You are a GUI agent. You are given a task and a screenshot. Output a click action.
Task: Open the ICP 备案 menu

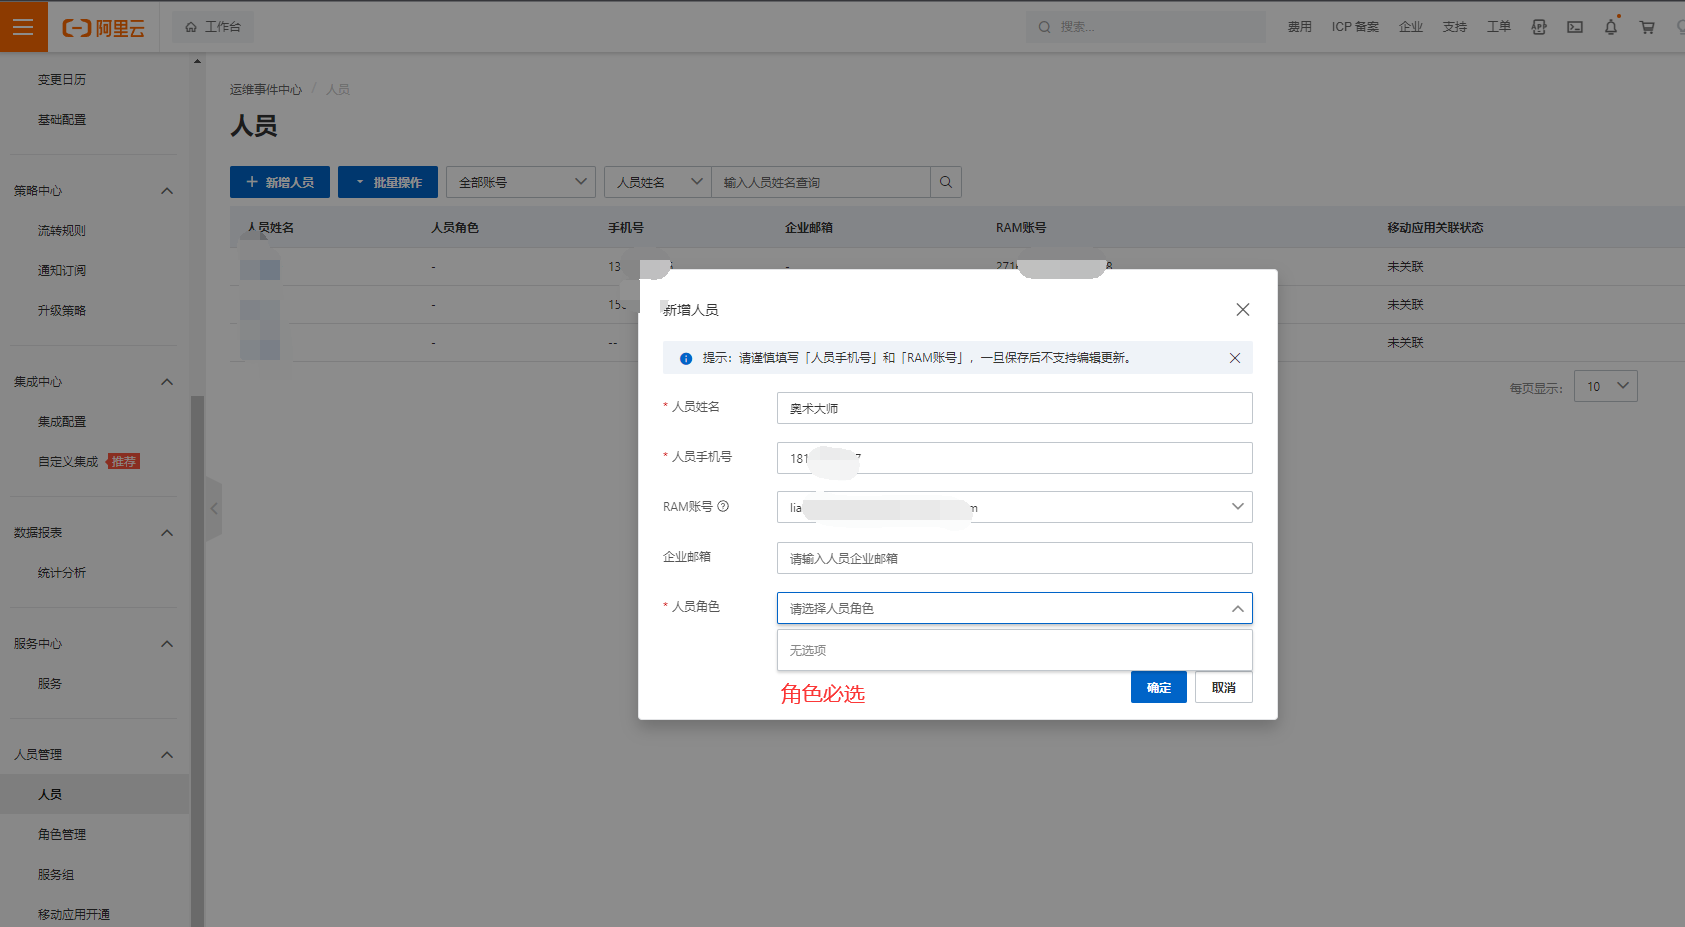click(1355, 27)
